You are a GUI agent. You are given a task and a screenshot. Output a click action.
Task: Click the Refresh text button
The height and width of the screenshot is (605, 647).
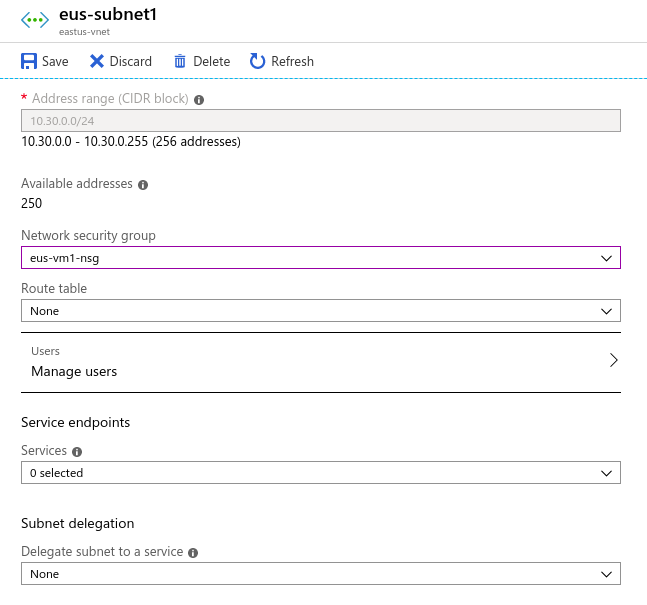click(293, 61)
